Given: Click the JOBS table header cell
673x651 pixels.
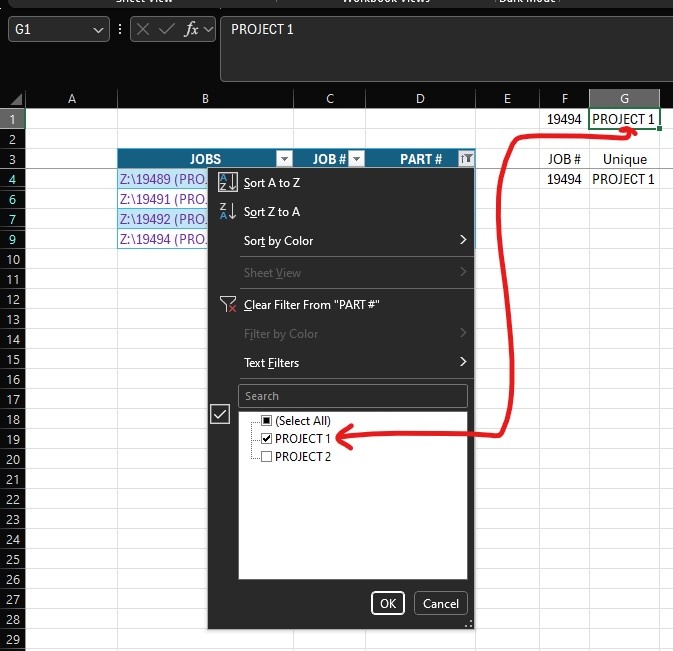Looking at the screenshot, I should 205,159.
